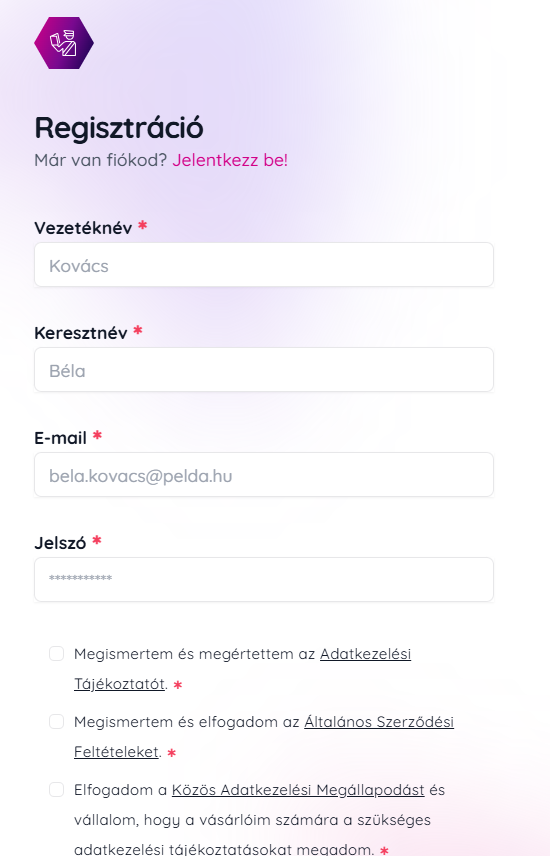550x856 pixels.
Task: Follow the Közös Adatkezelési Megállapodást link
Action: (x=298, y=790)
